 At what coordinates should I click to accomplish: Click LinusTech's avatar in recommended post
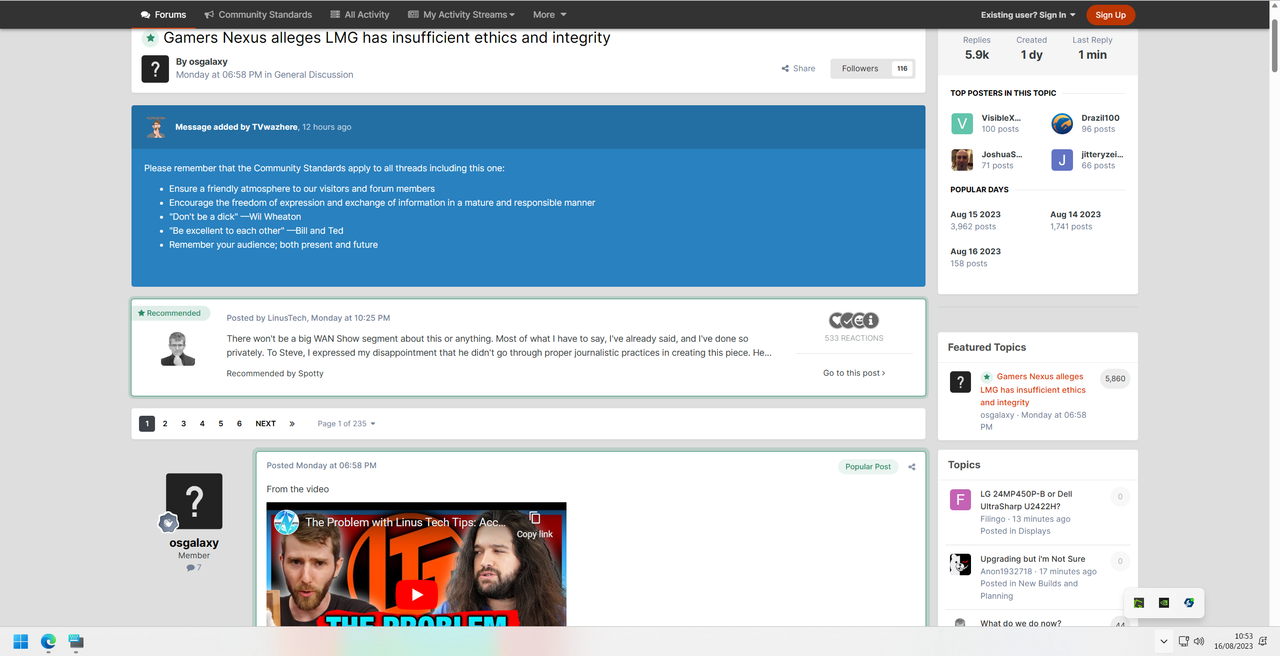[x=178, y=348]
